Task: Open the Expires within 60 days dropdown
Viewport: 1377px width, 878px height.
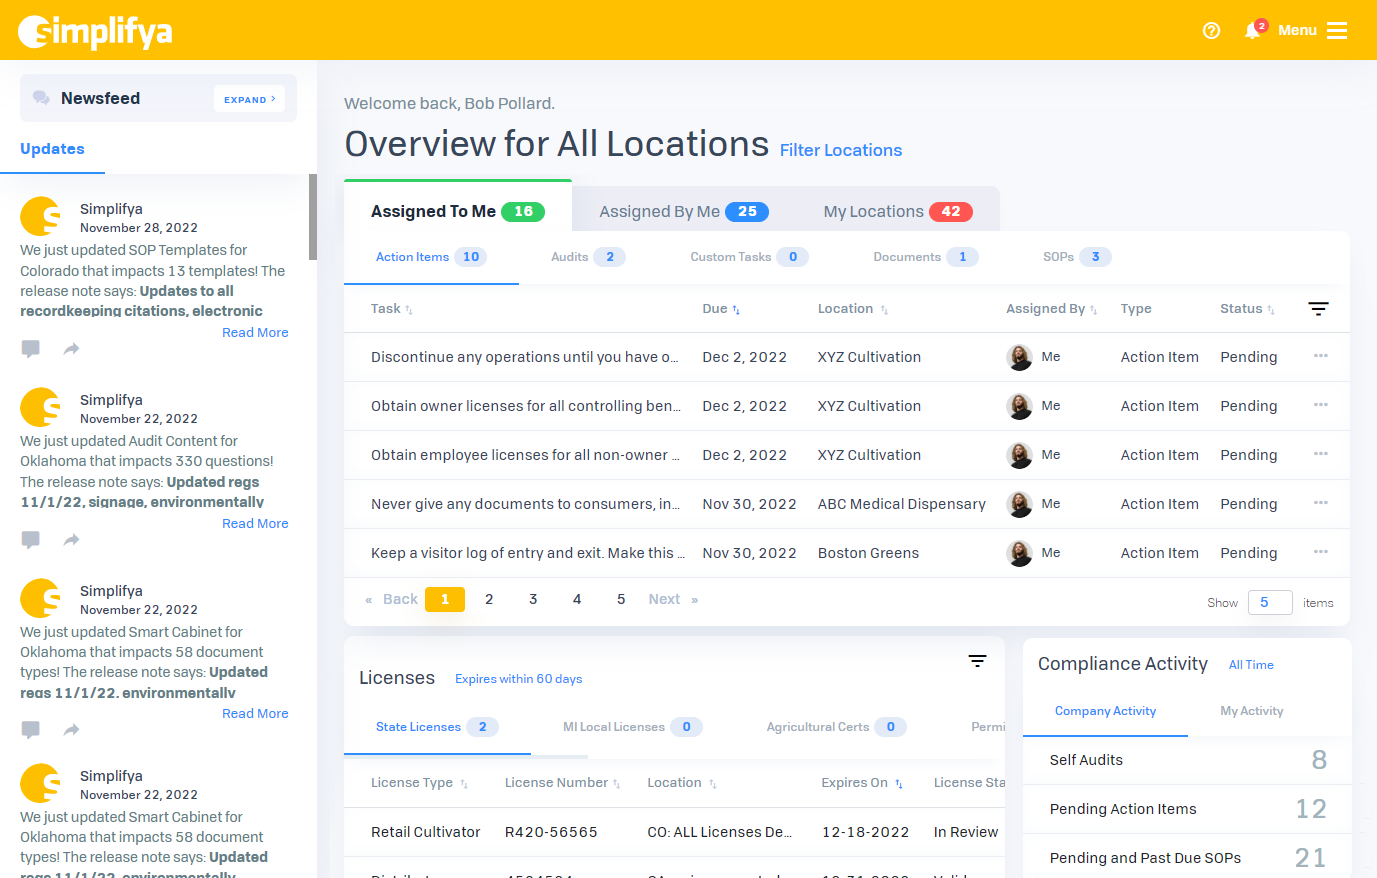Action: tap(518, 679)
